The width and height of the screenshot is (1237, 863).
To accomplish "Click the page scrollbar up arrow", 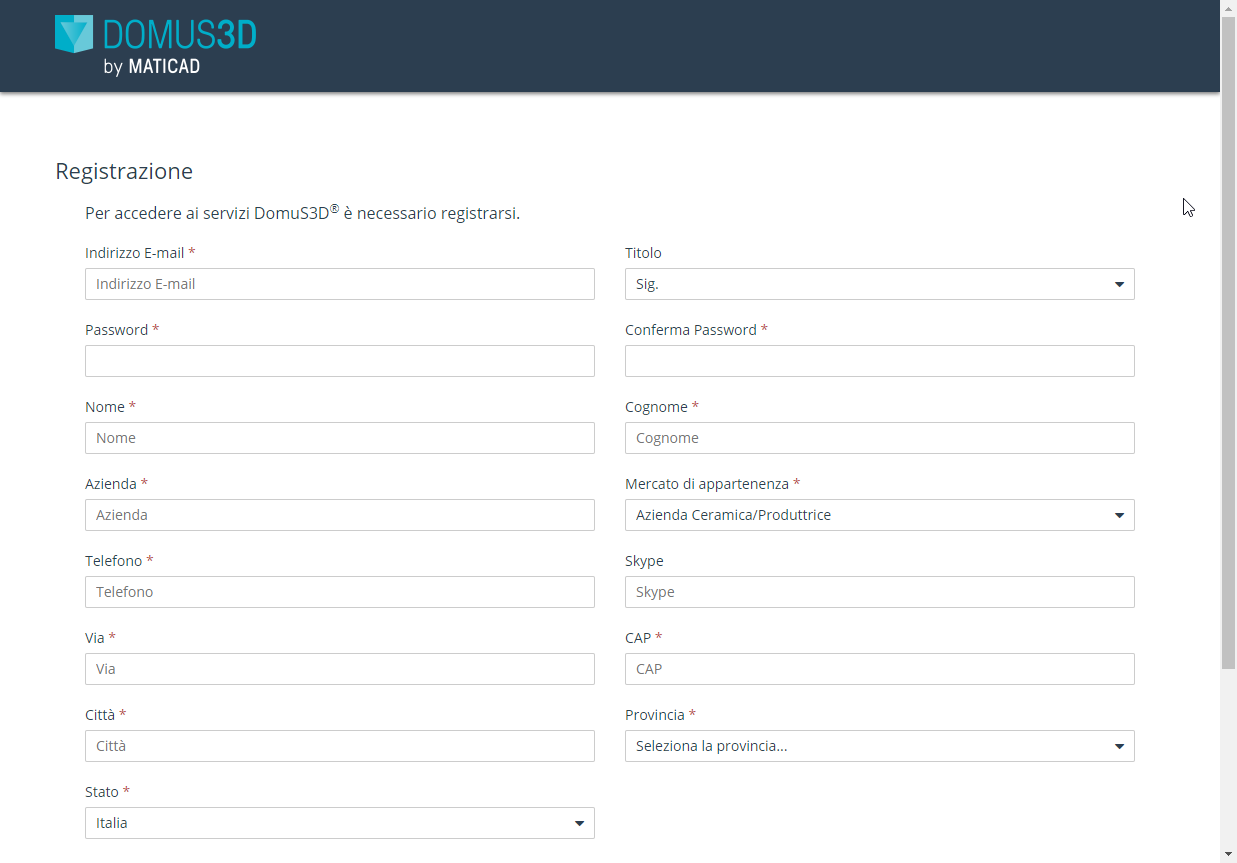I will coord(1229,8).
